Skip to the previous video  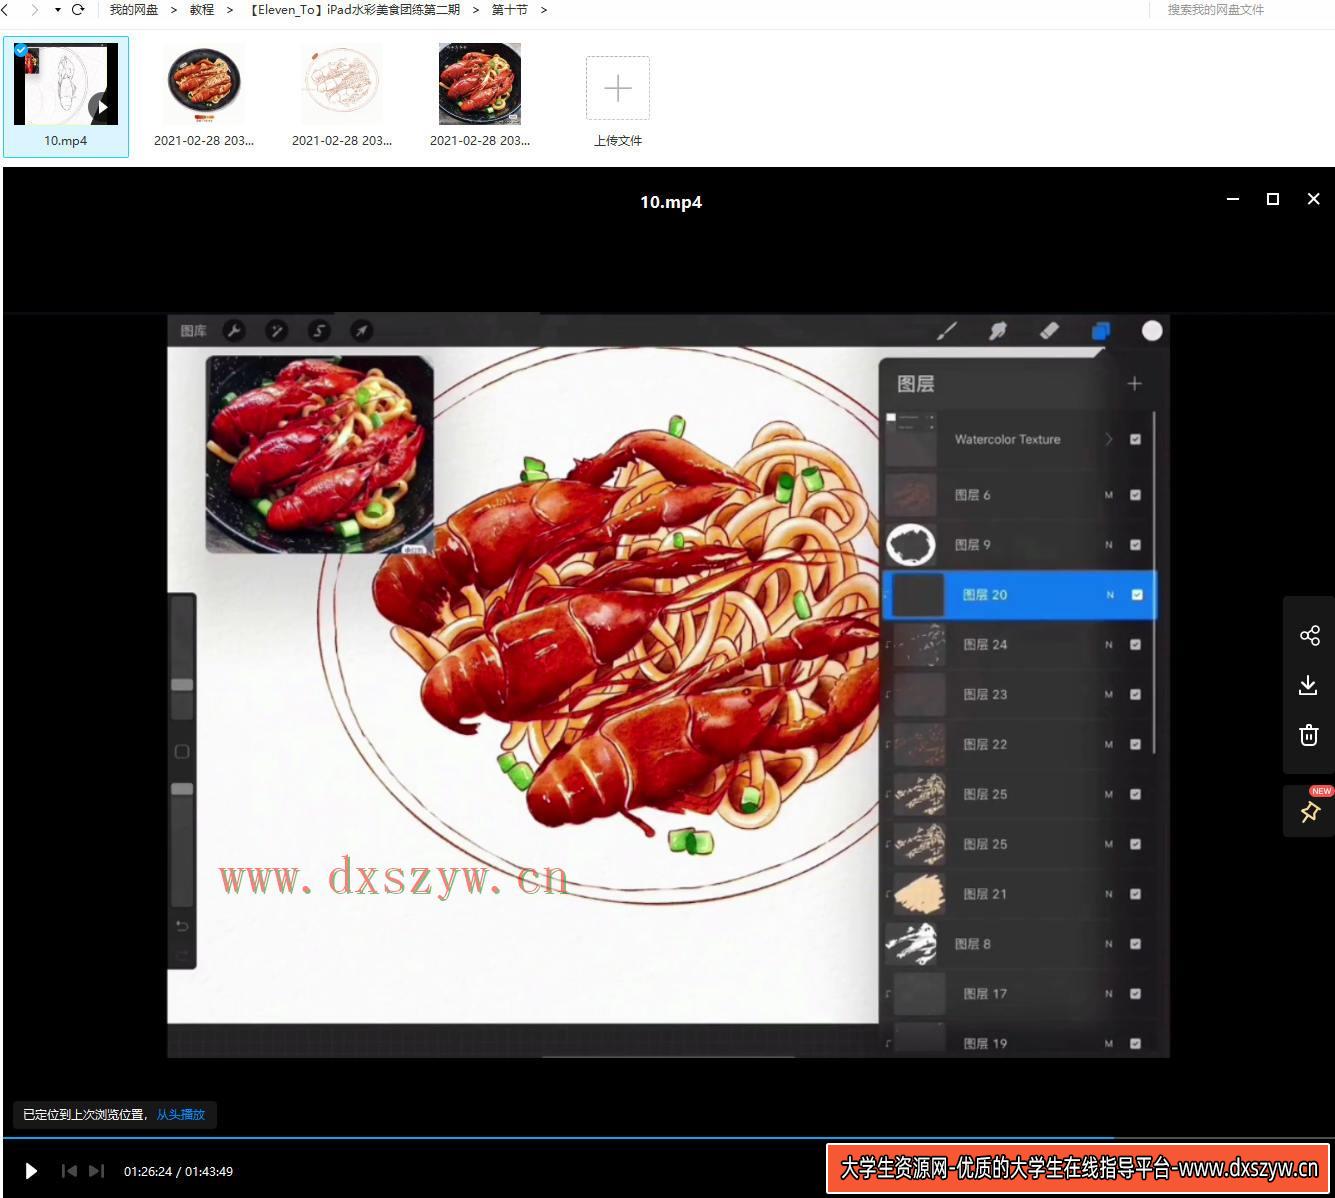pyautogui.click(x=69, y=1171)
